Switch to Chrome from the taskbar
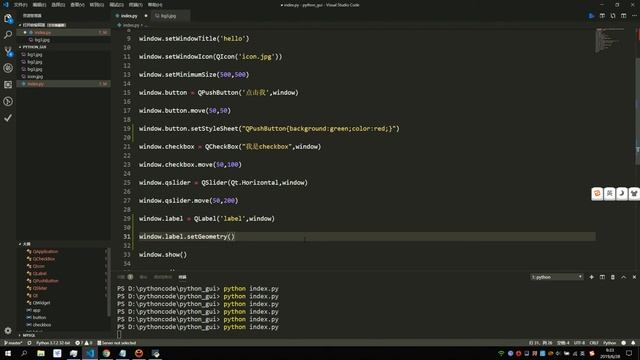Viewport: 640px width, 360px height. point(106,353)
